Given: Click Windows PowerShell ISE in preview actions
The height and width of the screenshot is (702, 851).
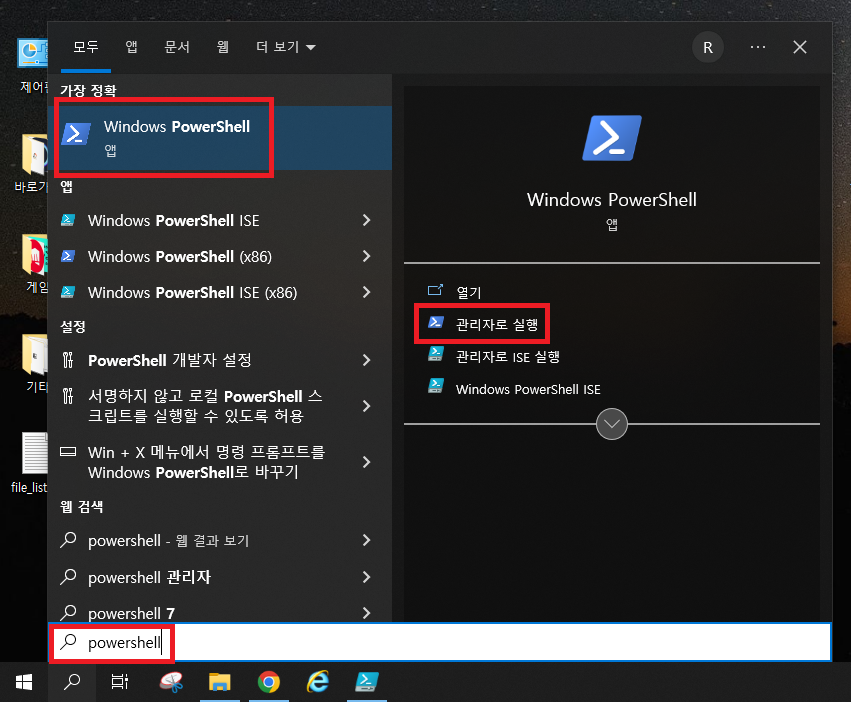Looking at the screenshot, I should pyautogui.click(x=528, y=389).
